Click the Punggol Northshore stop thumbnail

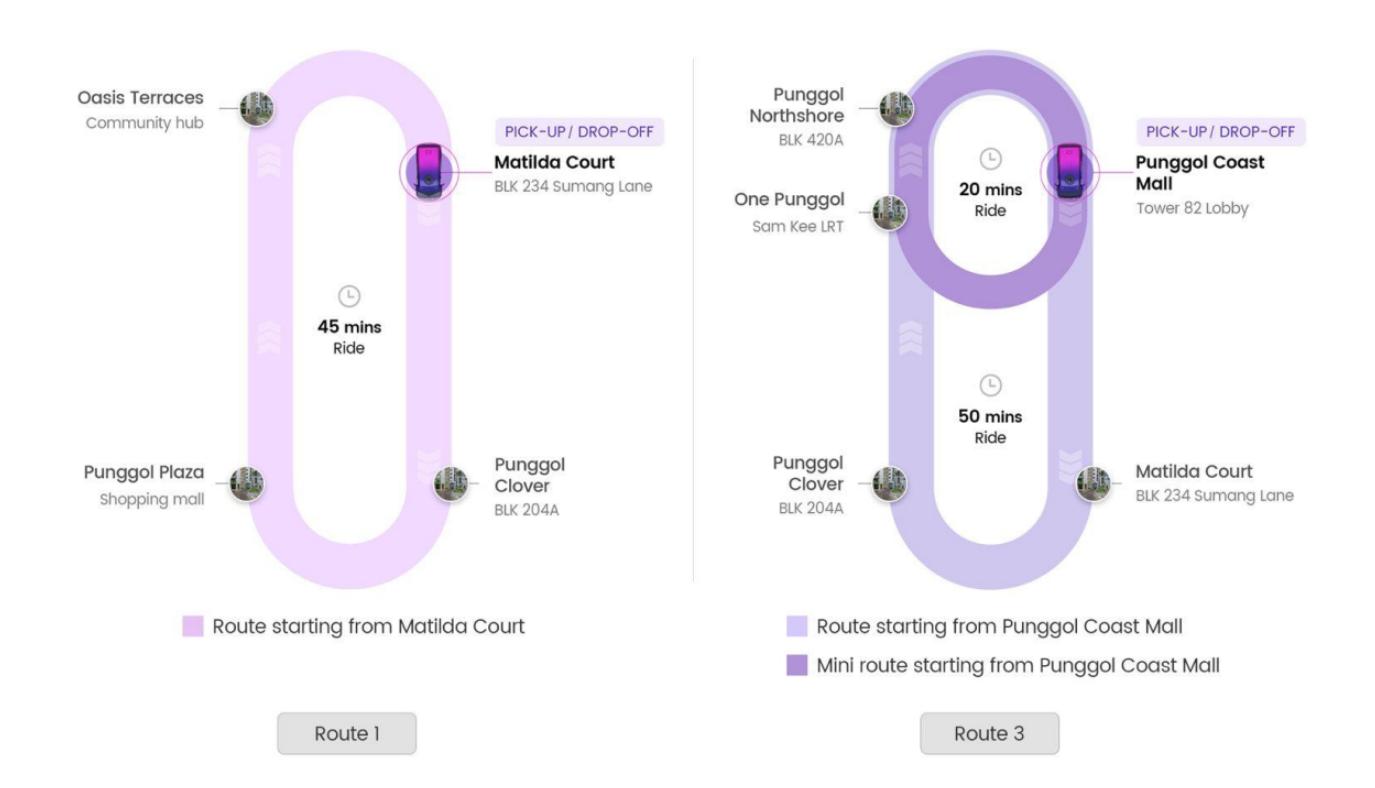tap(896, 108)
